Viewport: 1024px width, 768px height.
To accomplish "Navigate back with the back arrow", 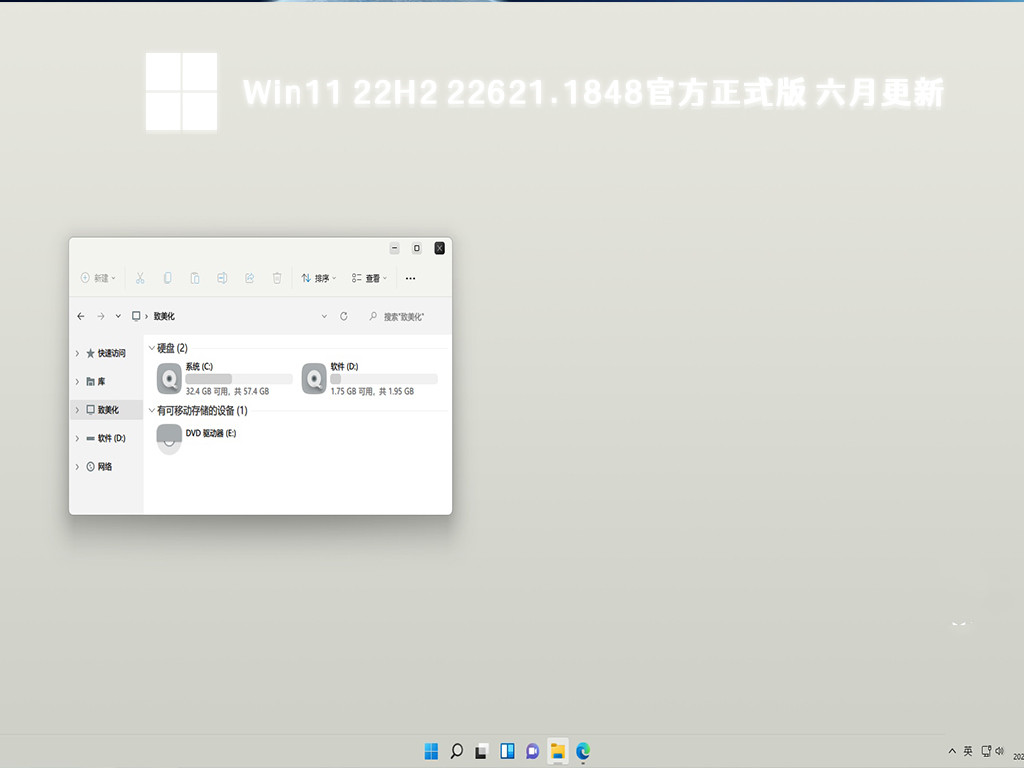I will (x=81, y=316).
